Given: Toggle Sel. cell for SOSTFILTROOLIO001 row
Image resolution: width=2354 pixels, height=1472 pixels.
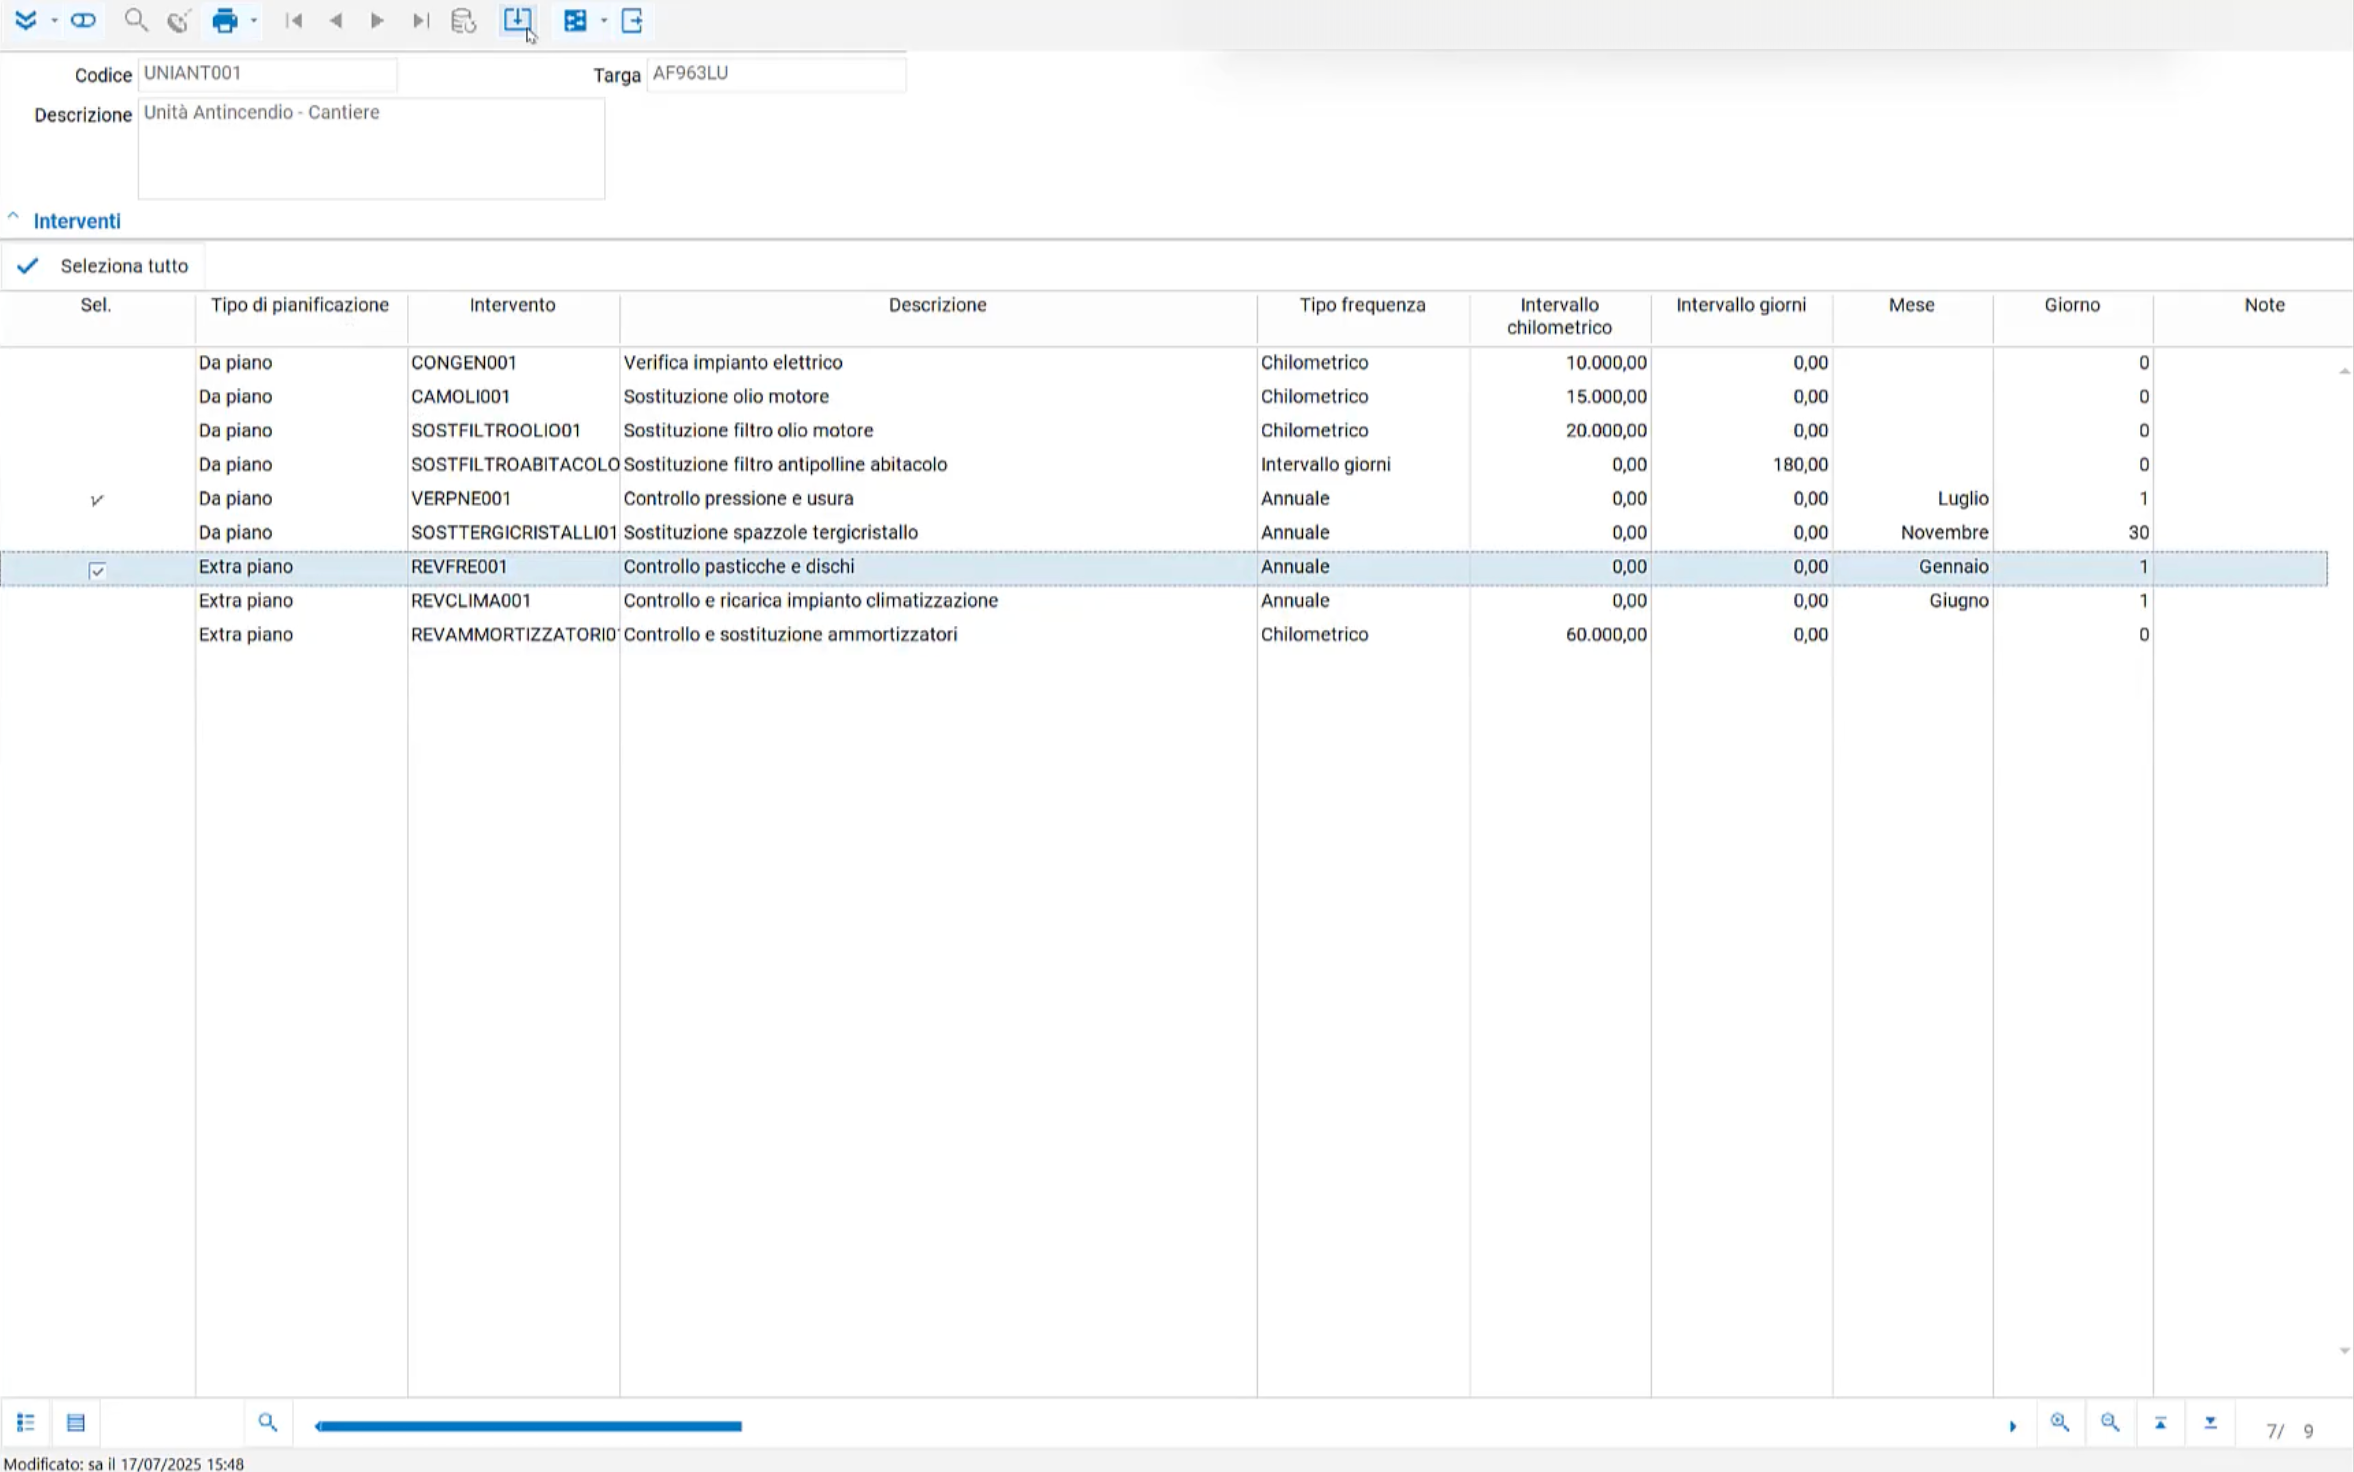Looking at the screenshot, I should click(x=97, y=431).
